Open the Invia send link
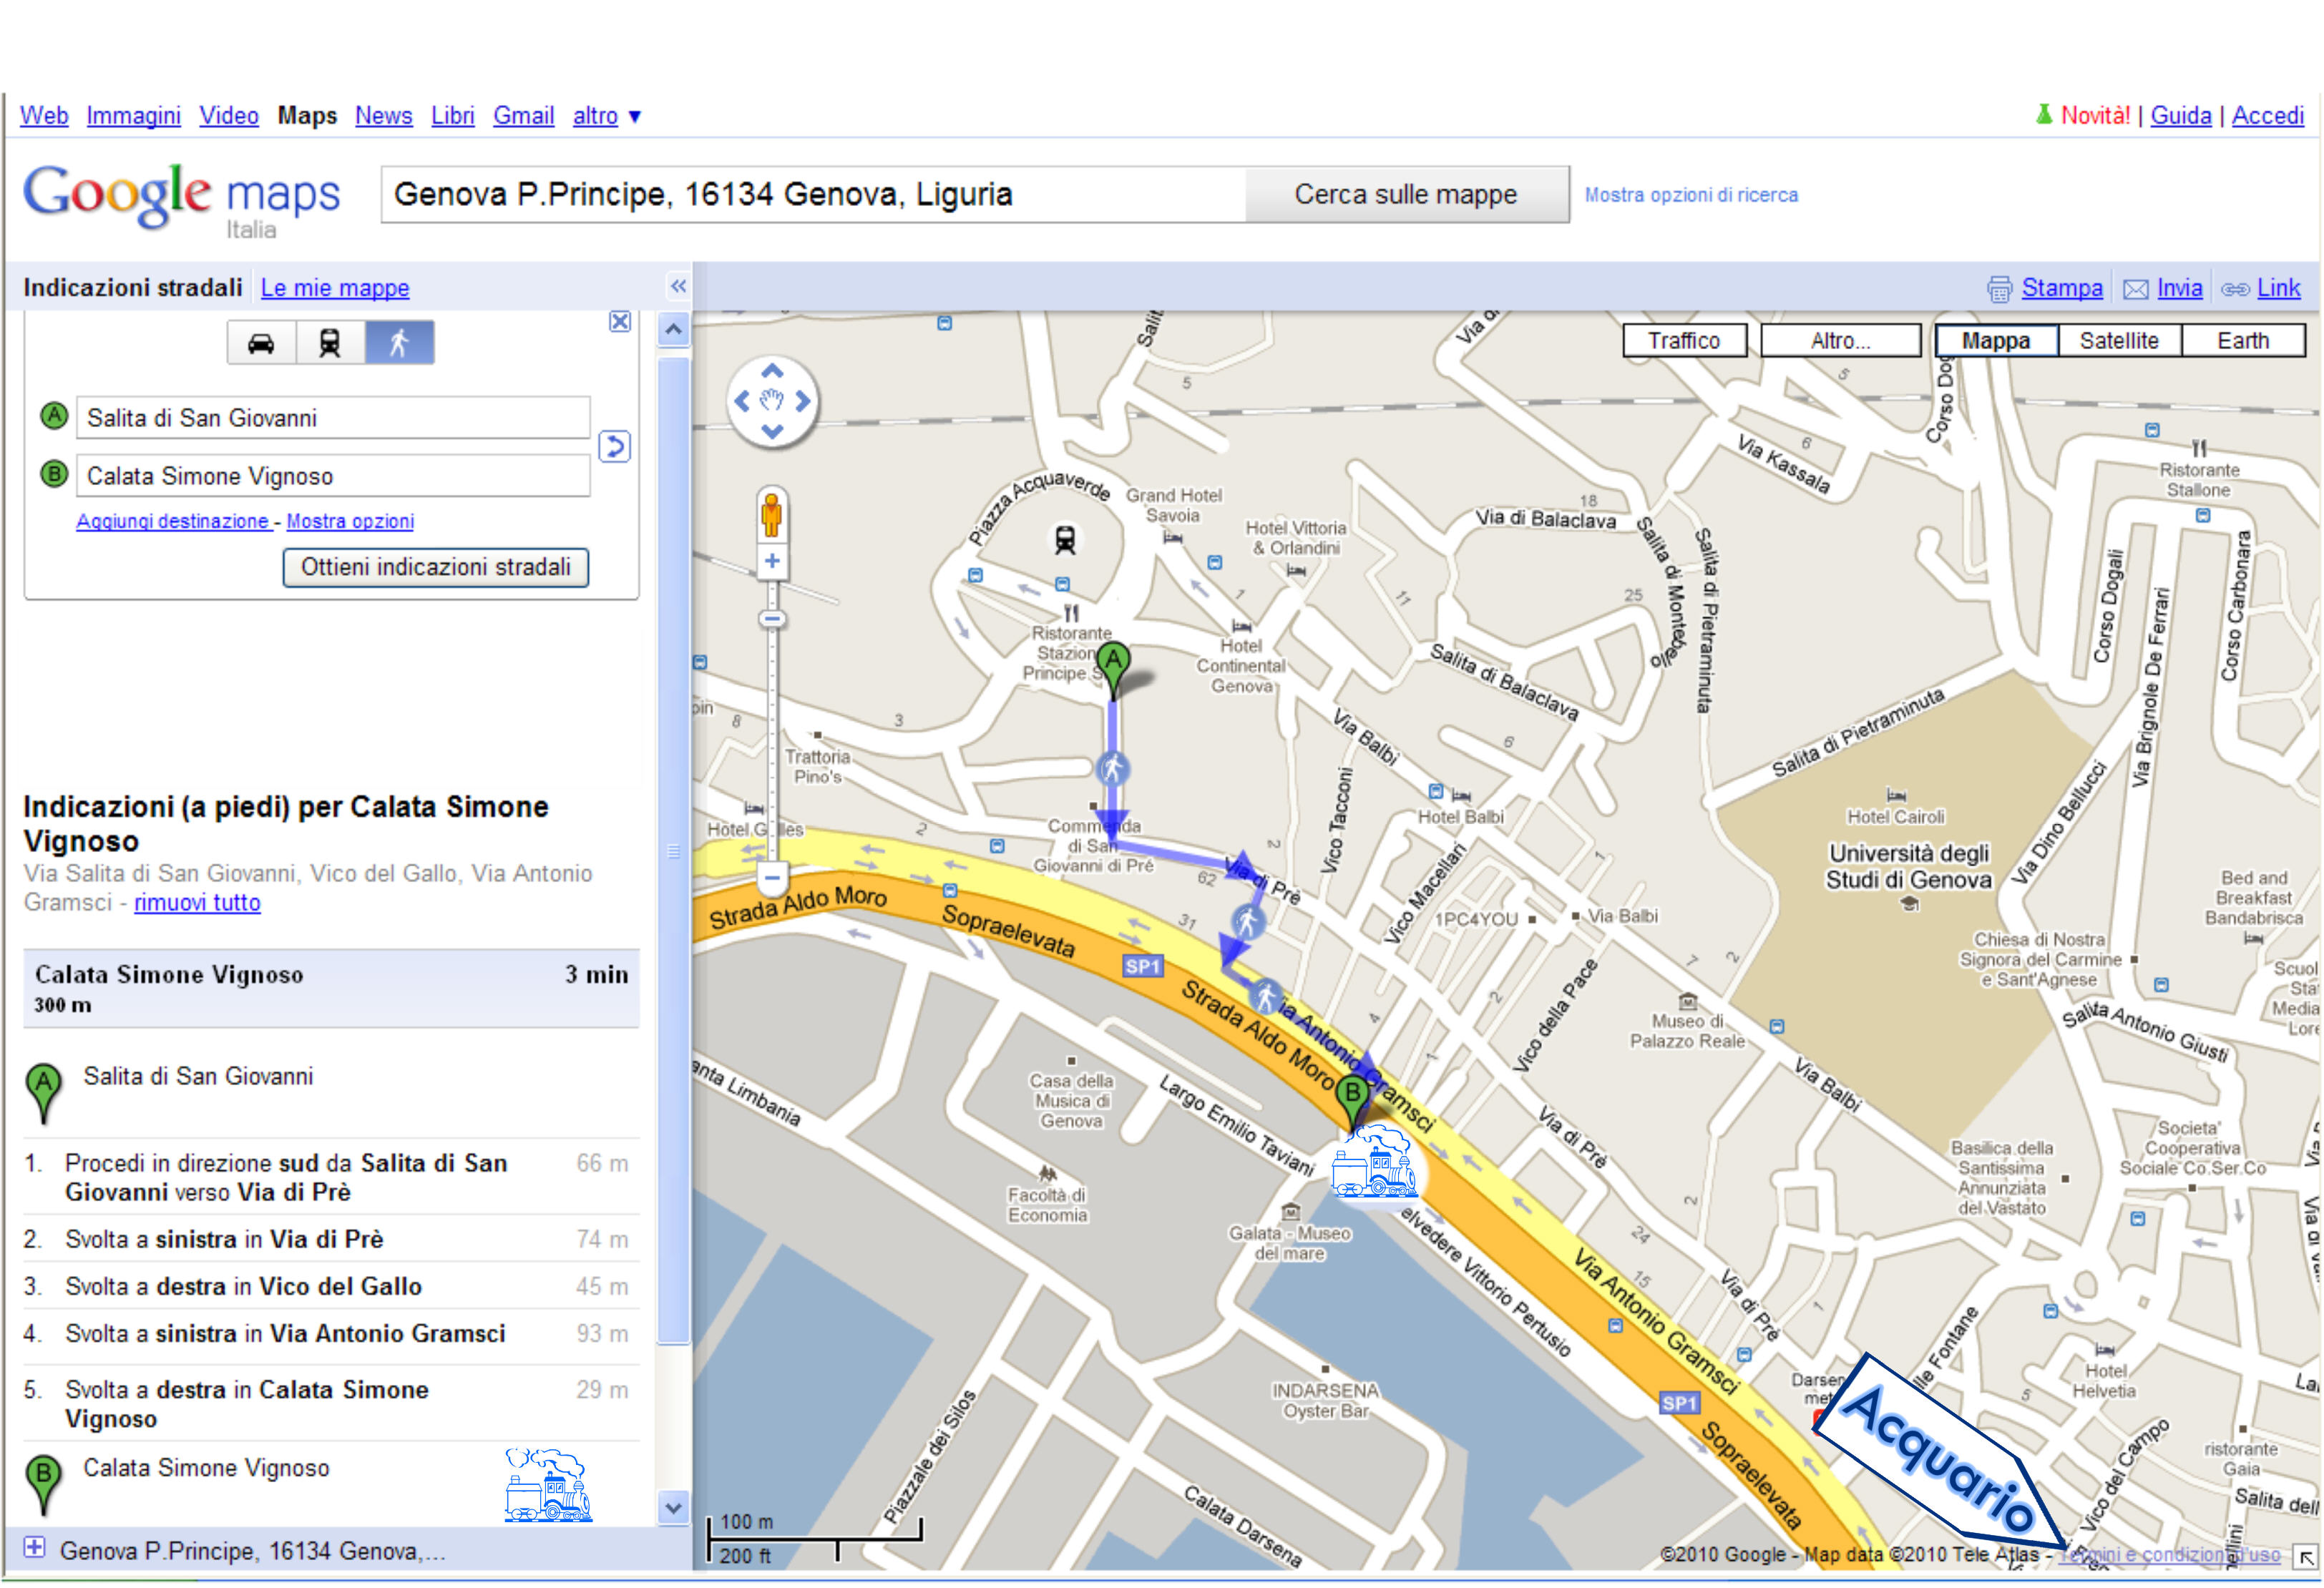This screenshot has height=1588, width=2324. pyautogui.click(x=2179, y=288)
